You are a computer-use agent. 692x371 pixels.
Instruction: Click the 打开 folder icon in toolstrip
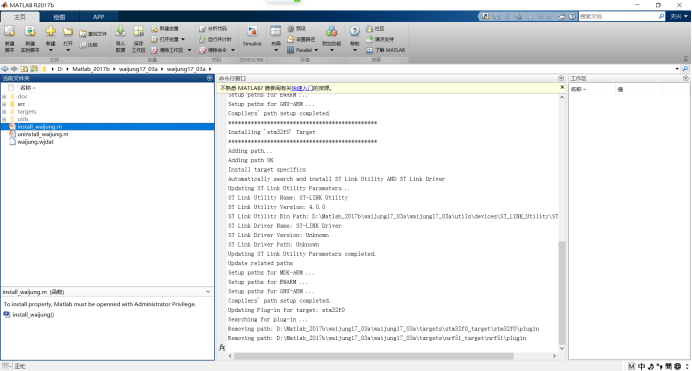pos(68,32)
